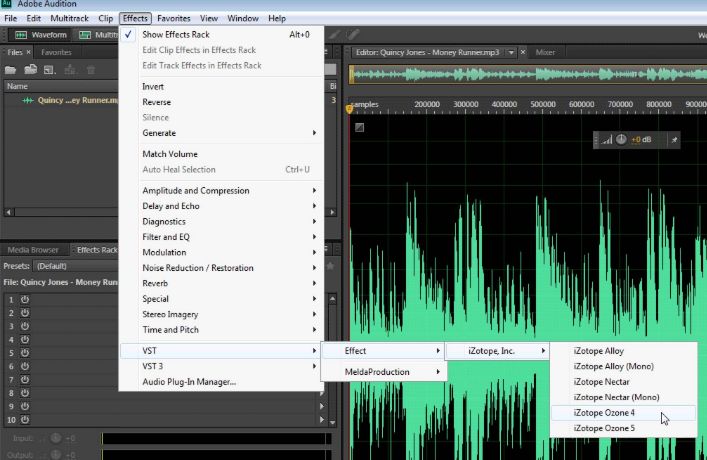707x460 pixels.
Task: Select iZotope Ozone 5 plug-in
Action: tap(623, 428)
